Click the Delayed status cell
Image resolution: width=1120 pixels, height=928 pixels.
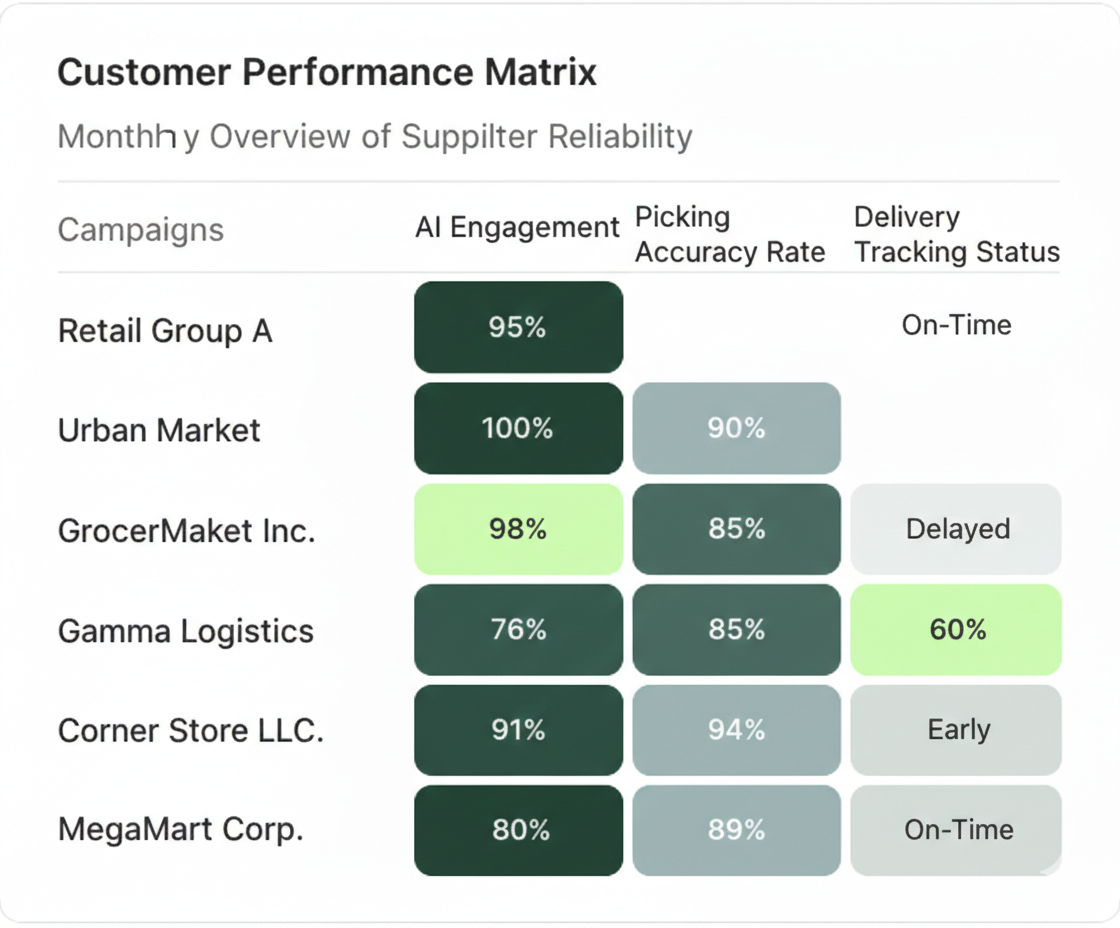956,529
